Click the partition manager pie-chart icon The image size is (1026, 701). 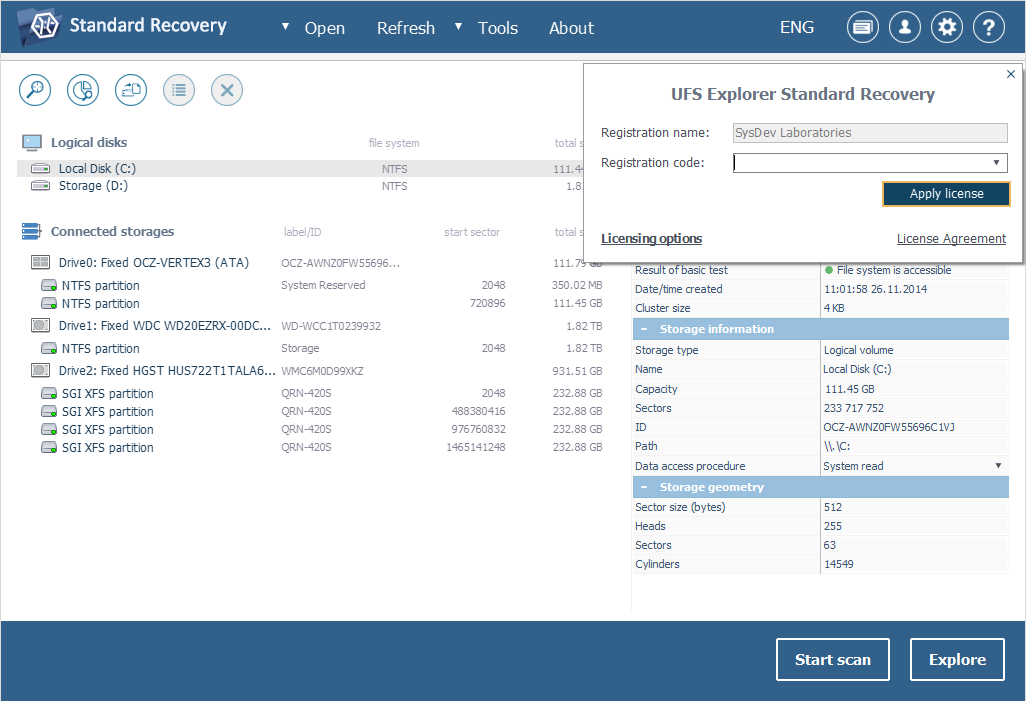(x=83, y=90)
